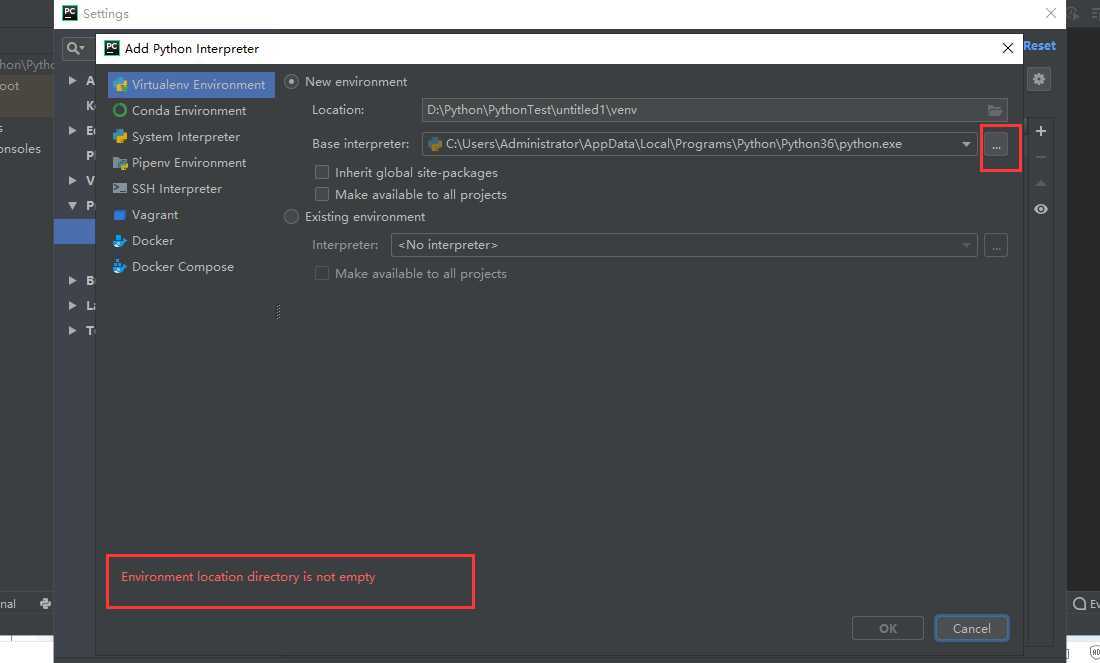Select the New environment radio button
The height and width of the screenshot is (663, 1100).
[x=291, y=82]
